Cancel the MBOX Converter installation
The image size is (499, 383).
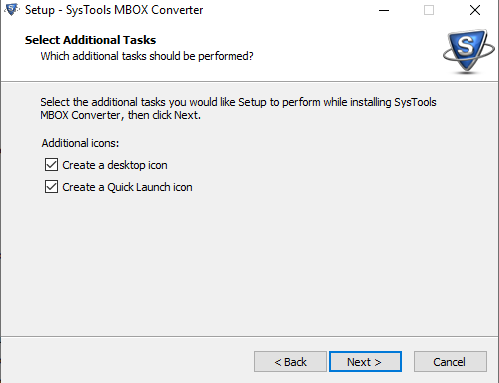tap(450, 362)
